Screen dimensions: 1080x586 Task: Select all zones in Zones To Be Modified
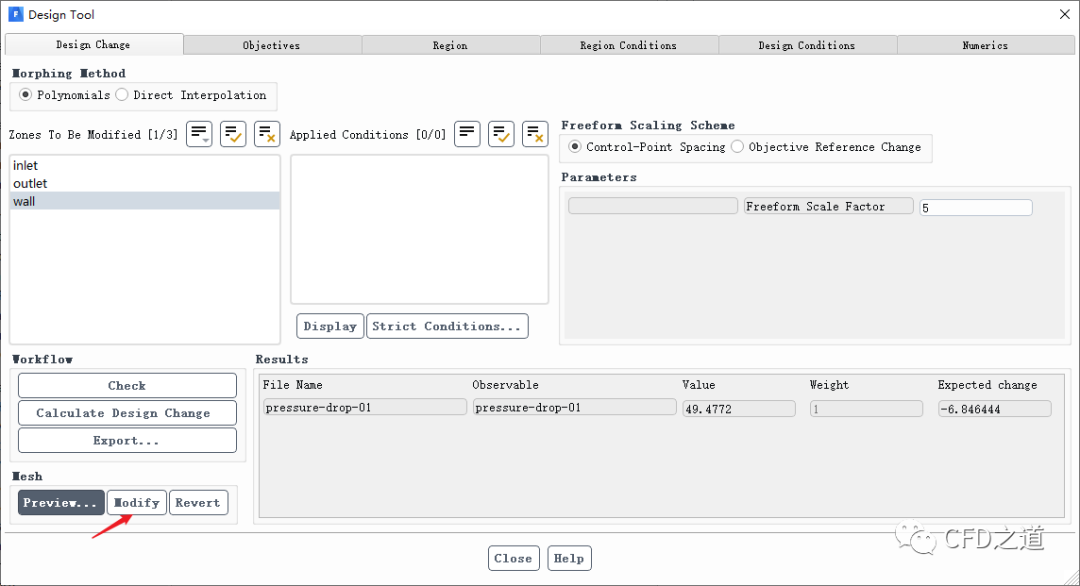233,134
